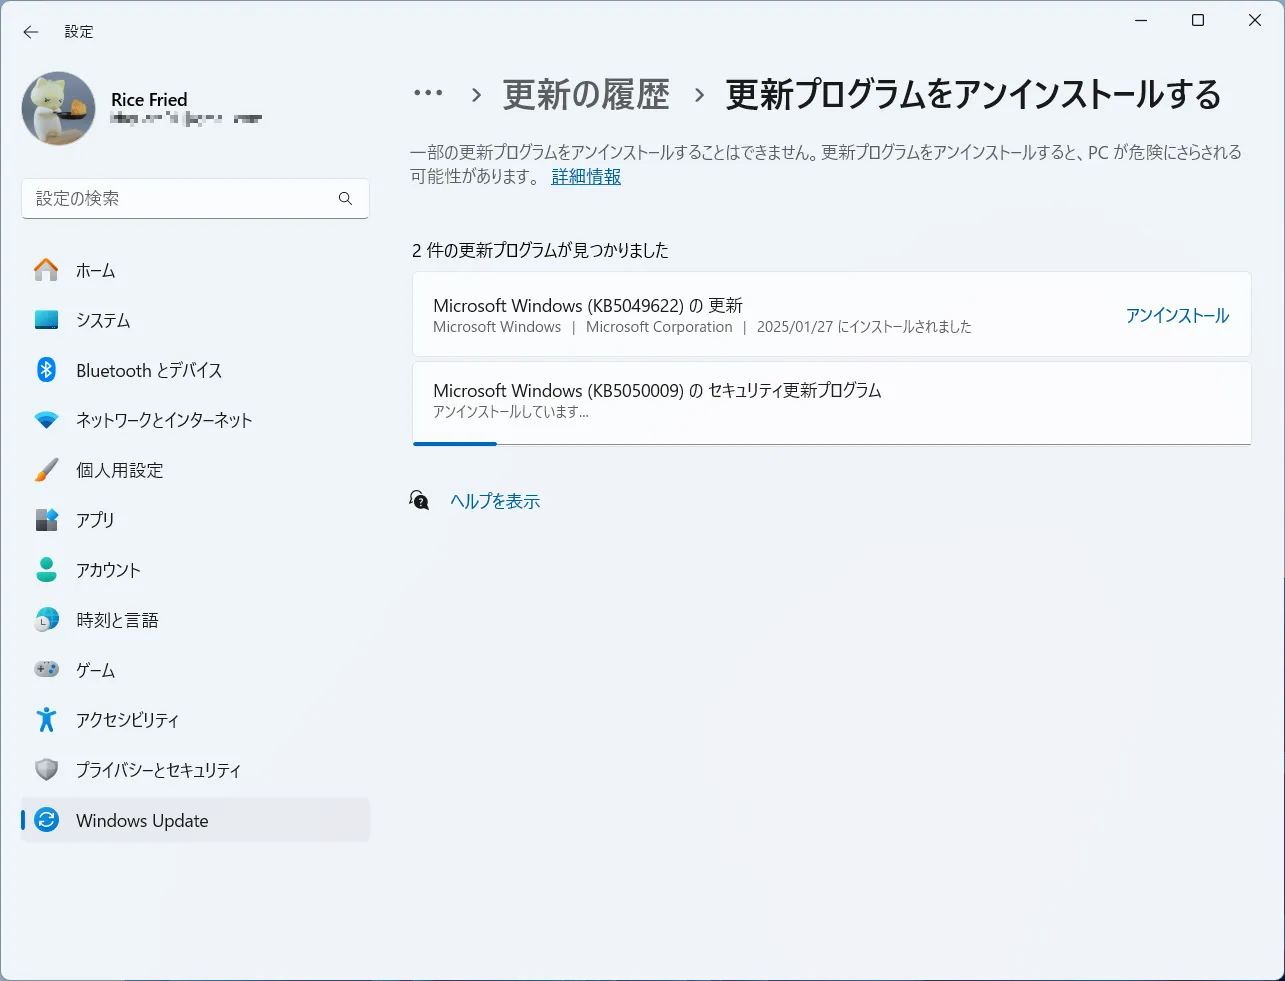Click the アカウント person icon
Image resolution: width=1285 pixels, height=981 pixels.
pos(46,570)
